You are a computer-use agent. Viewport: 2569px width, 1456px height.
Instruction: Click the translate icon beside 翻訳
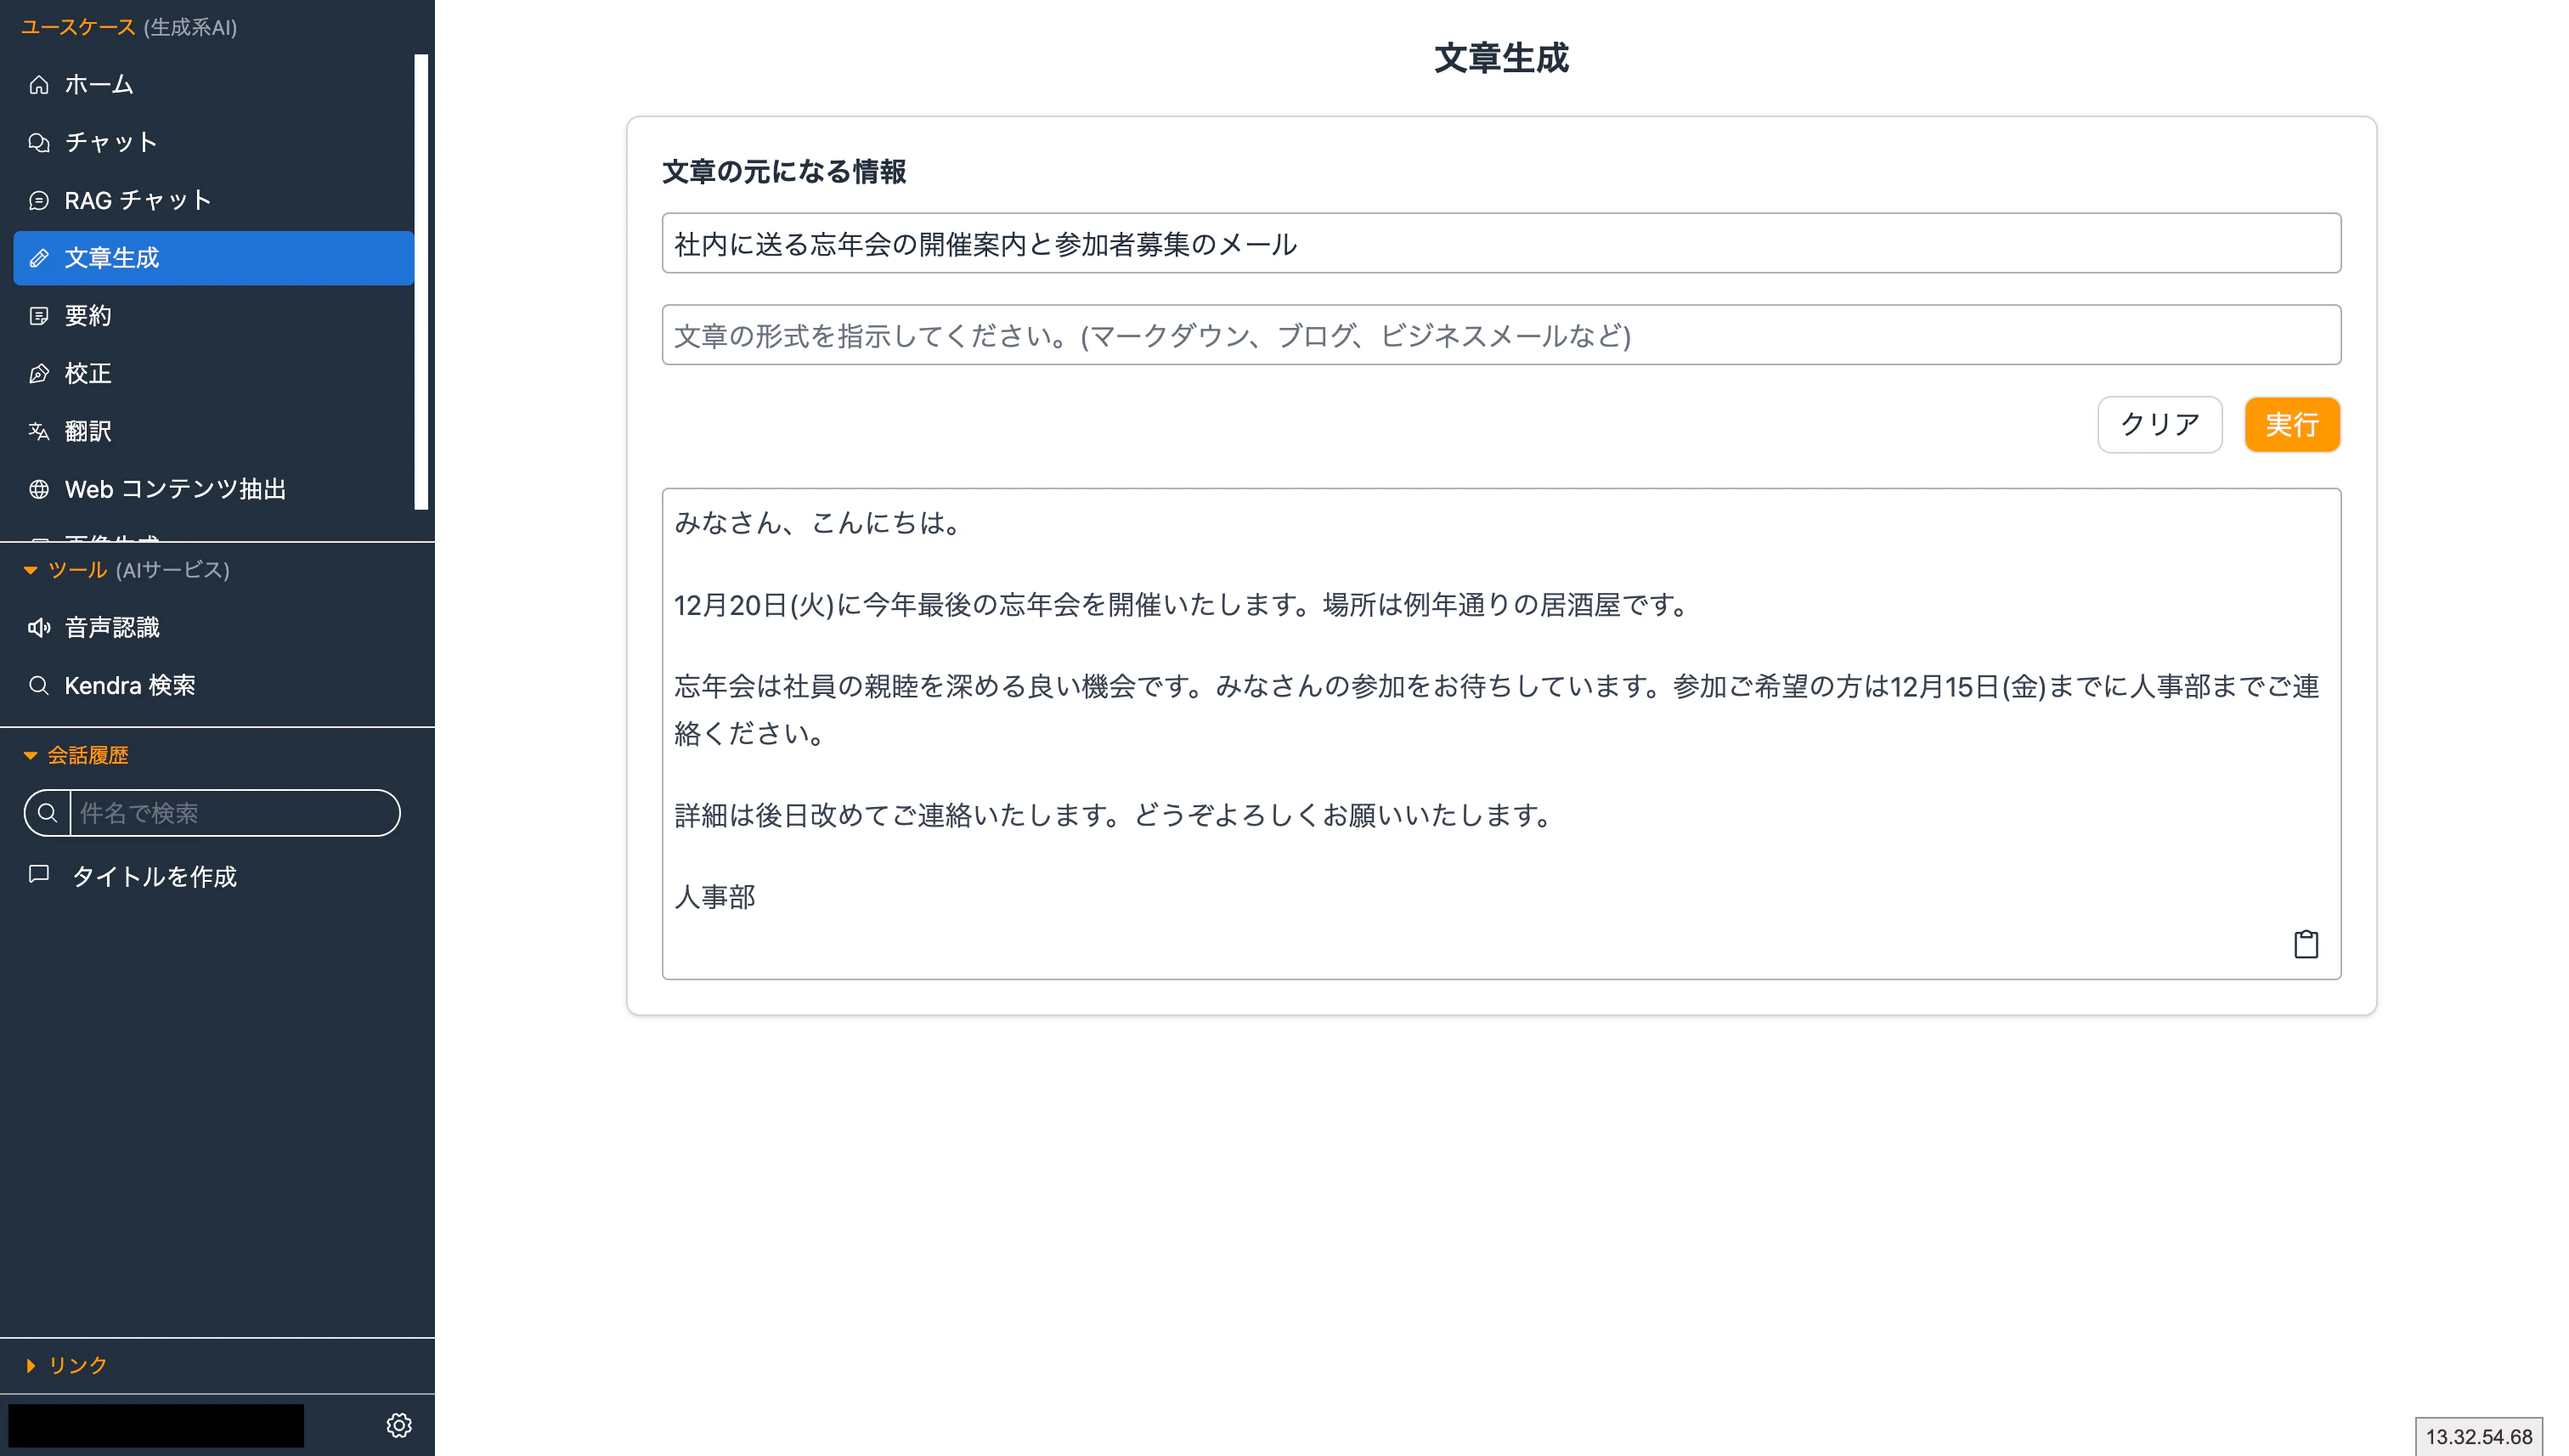[x=39, y=431]
